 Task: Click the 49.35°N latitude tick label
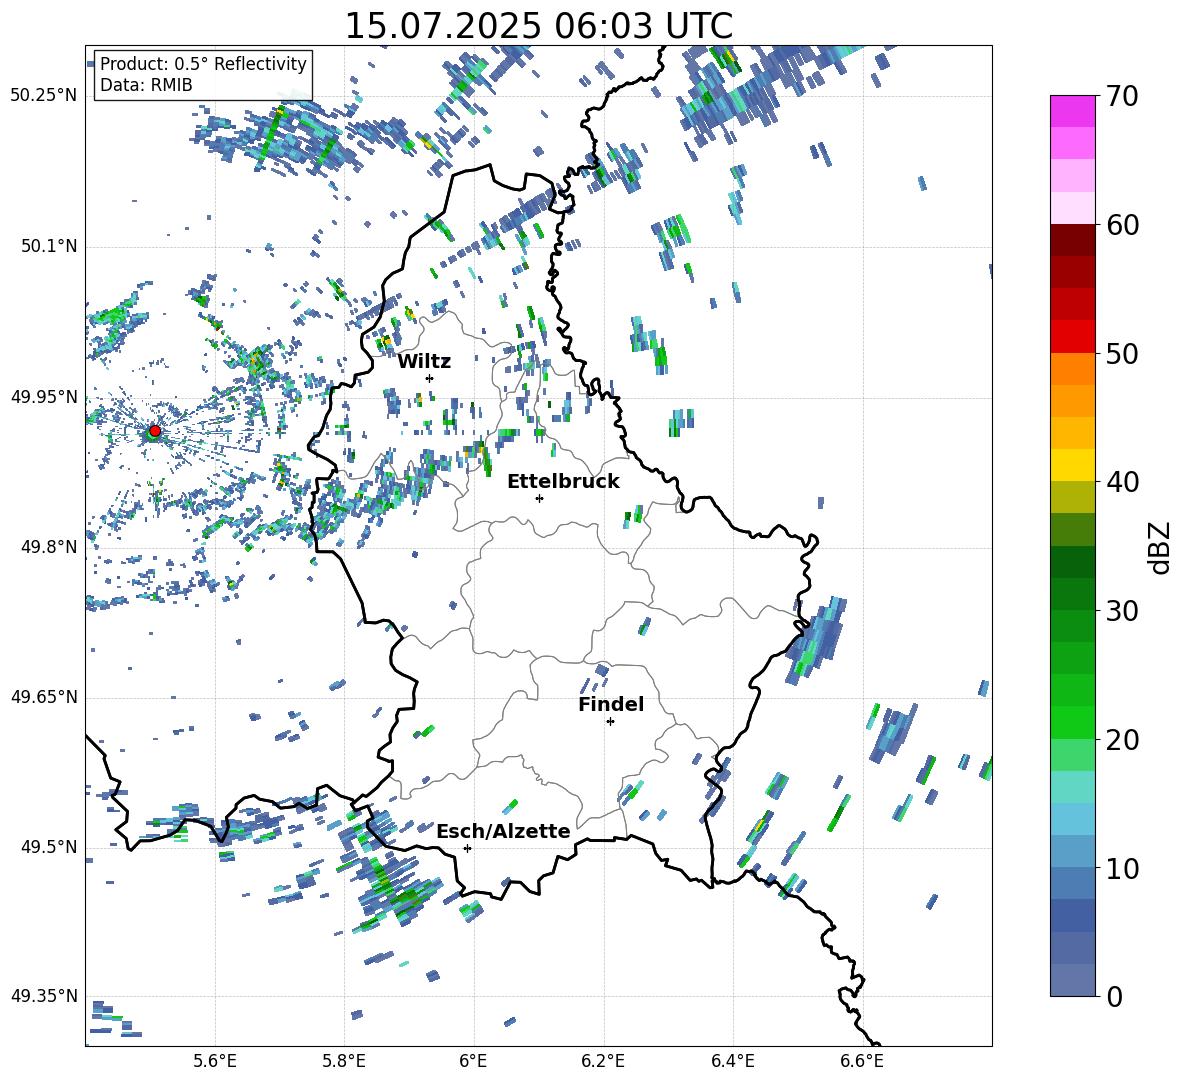coord(44,996)
